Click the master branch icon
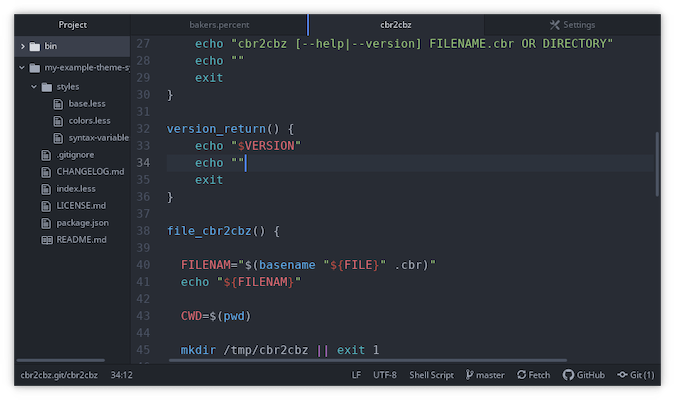The image size is (675, 400). coord(468,375)
